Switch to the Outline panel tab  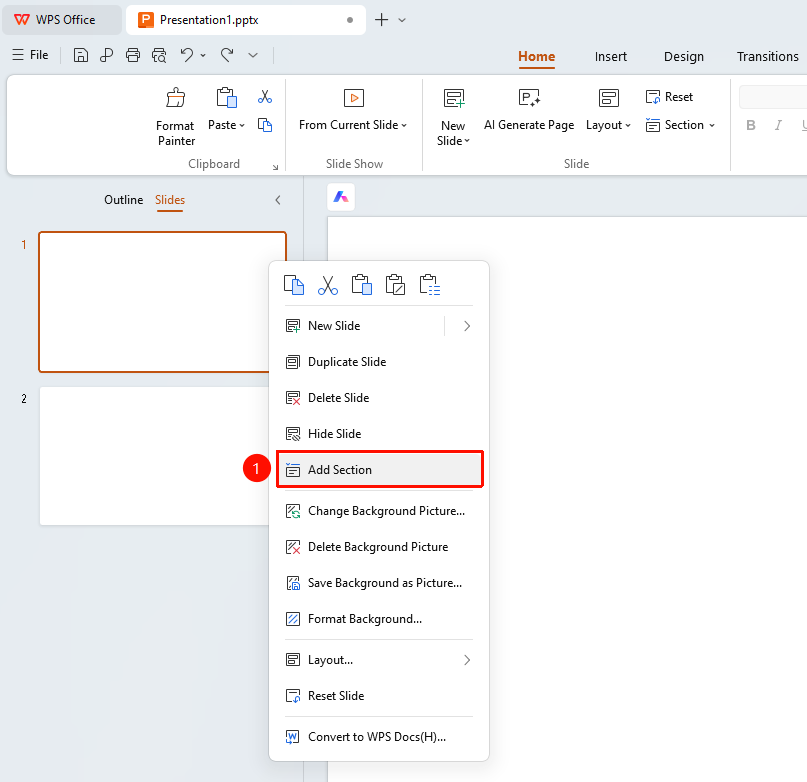124,200
